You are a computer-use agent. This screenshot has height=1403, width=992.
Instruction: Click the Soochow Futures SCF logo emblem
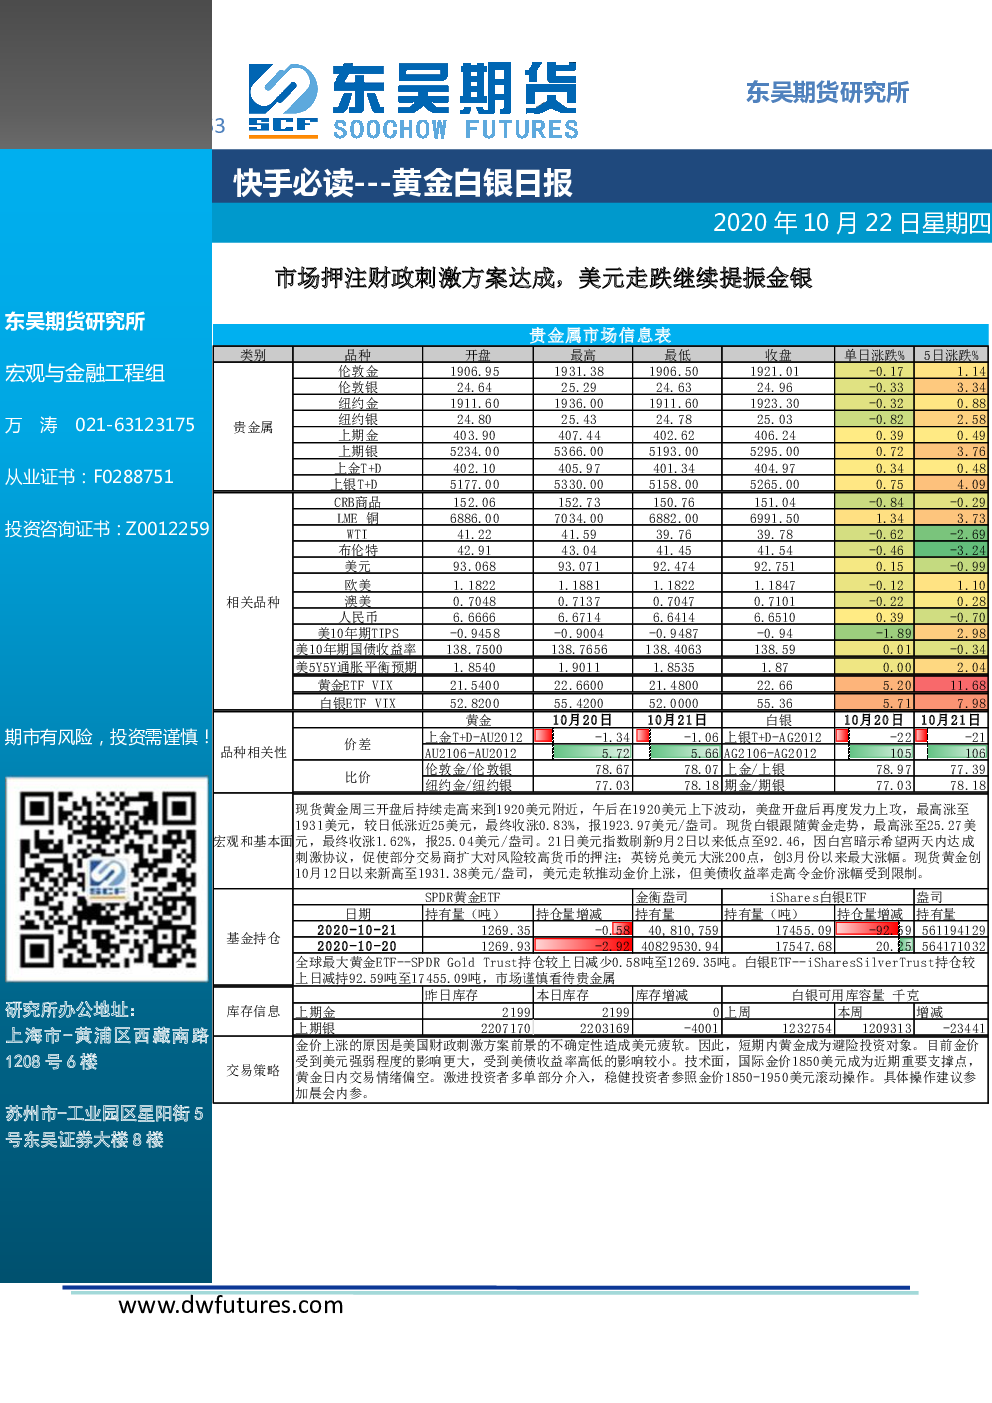[x=283, y=100]
